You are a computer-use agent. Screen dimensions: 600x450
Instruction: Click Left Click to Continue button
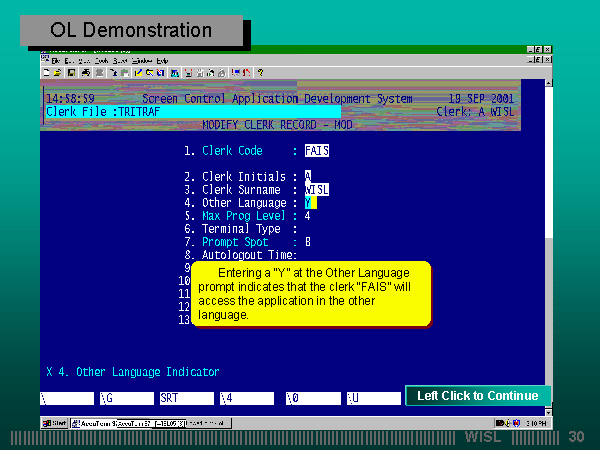(477, 396)
